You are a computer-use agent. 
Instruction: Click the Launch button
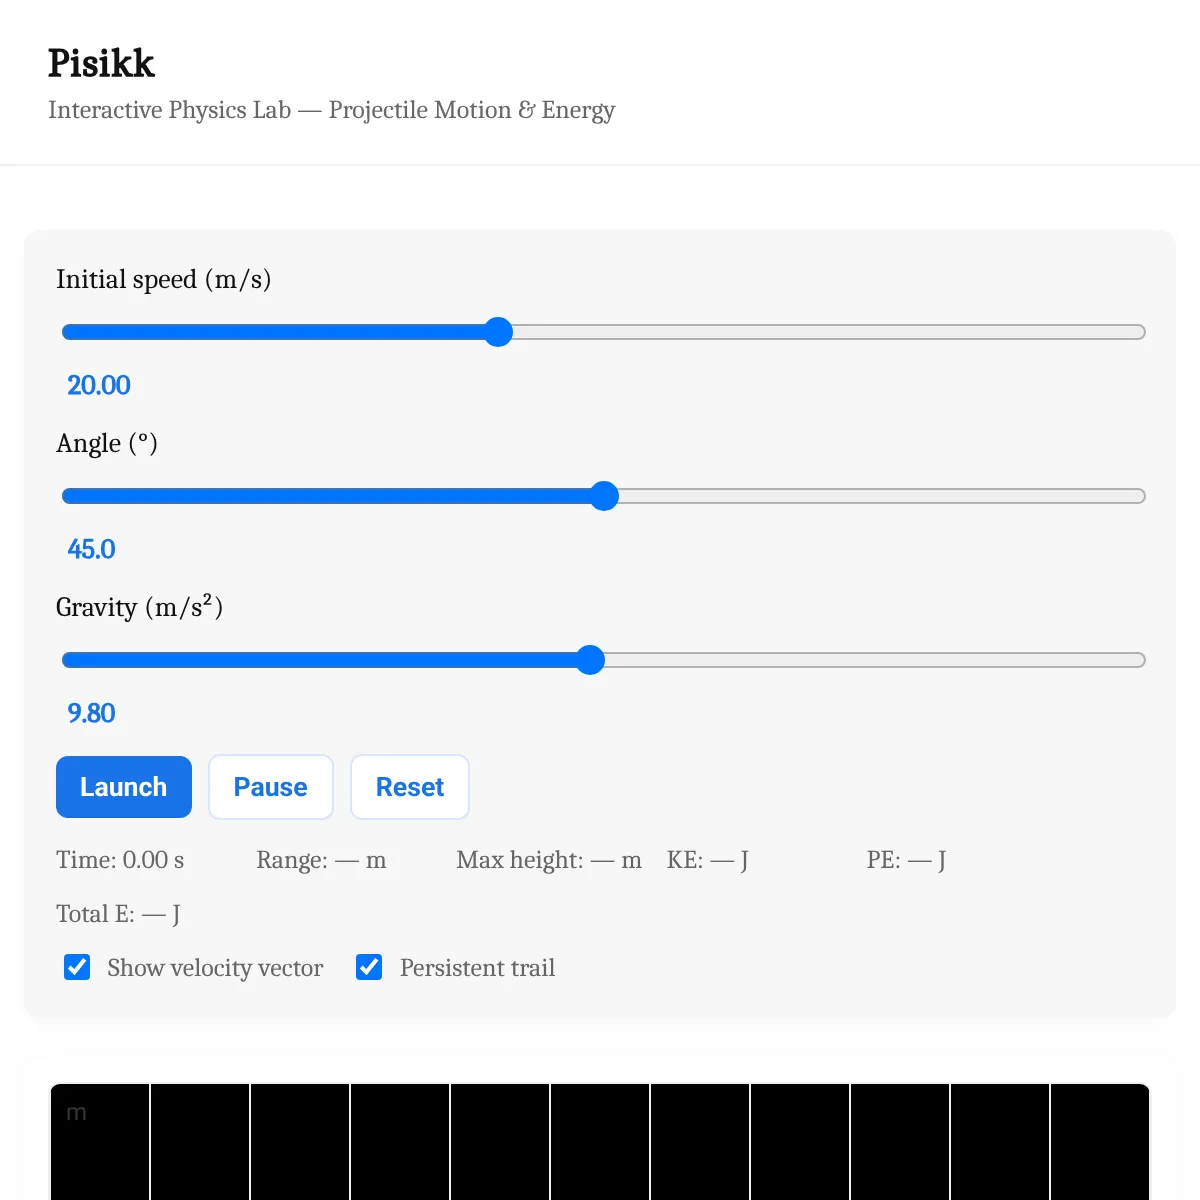click(124, 787)
